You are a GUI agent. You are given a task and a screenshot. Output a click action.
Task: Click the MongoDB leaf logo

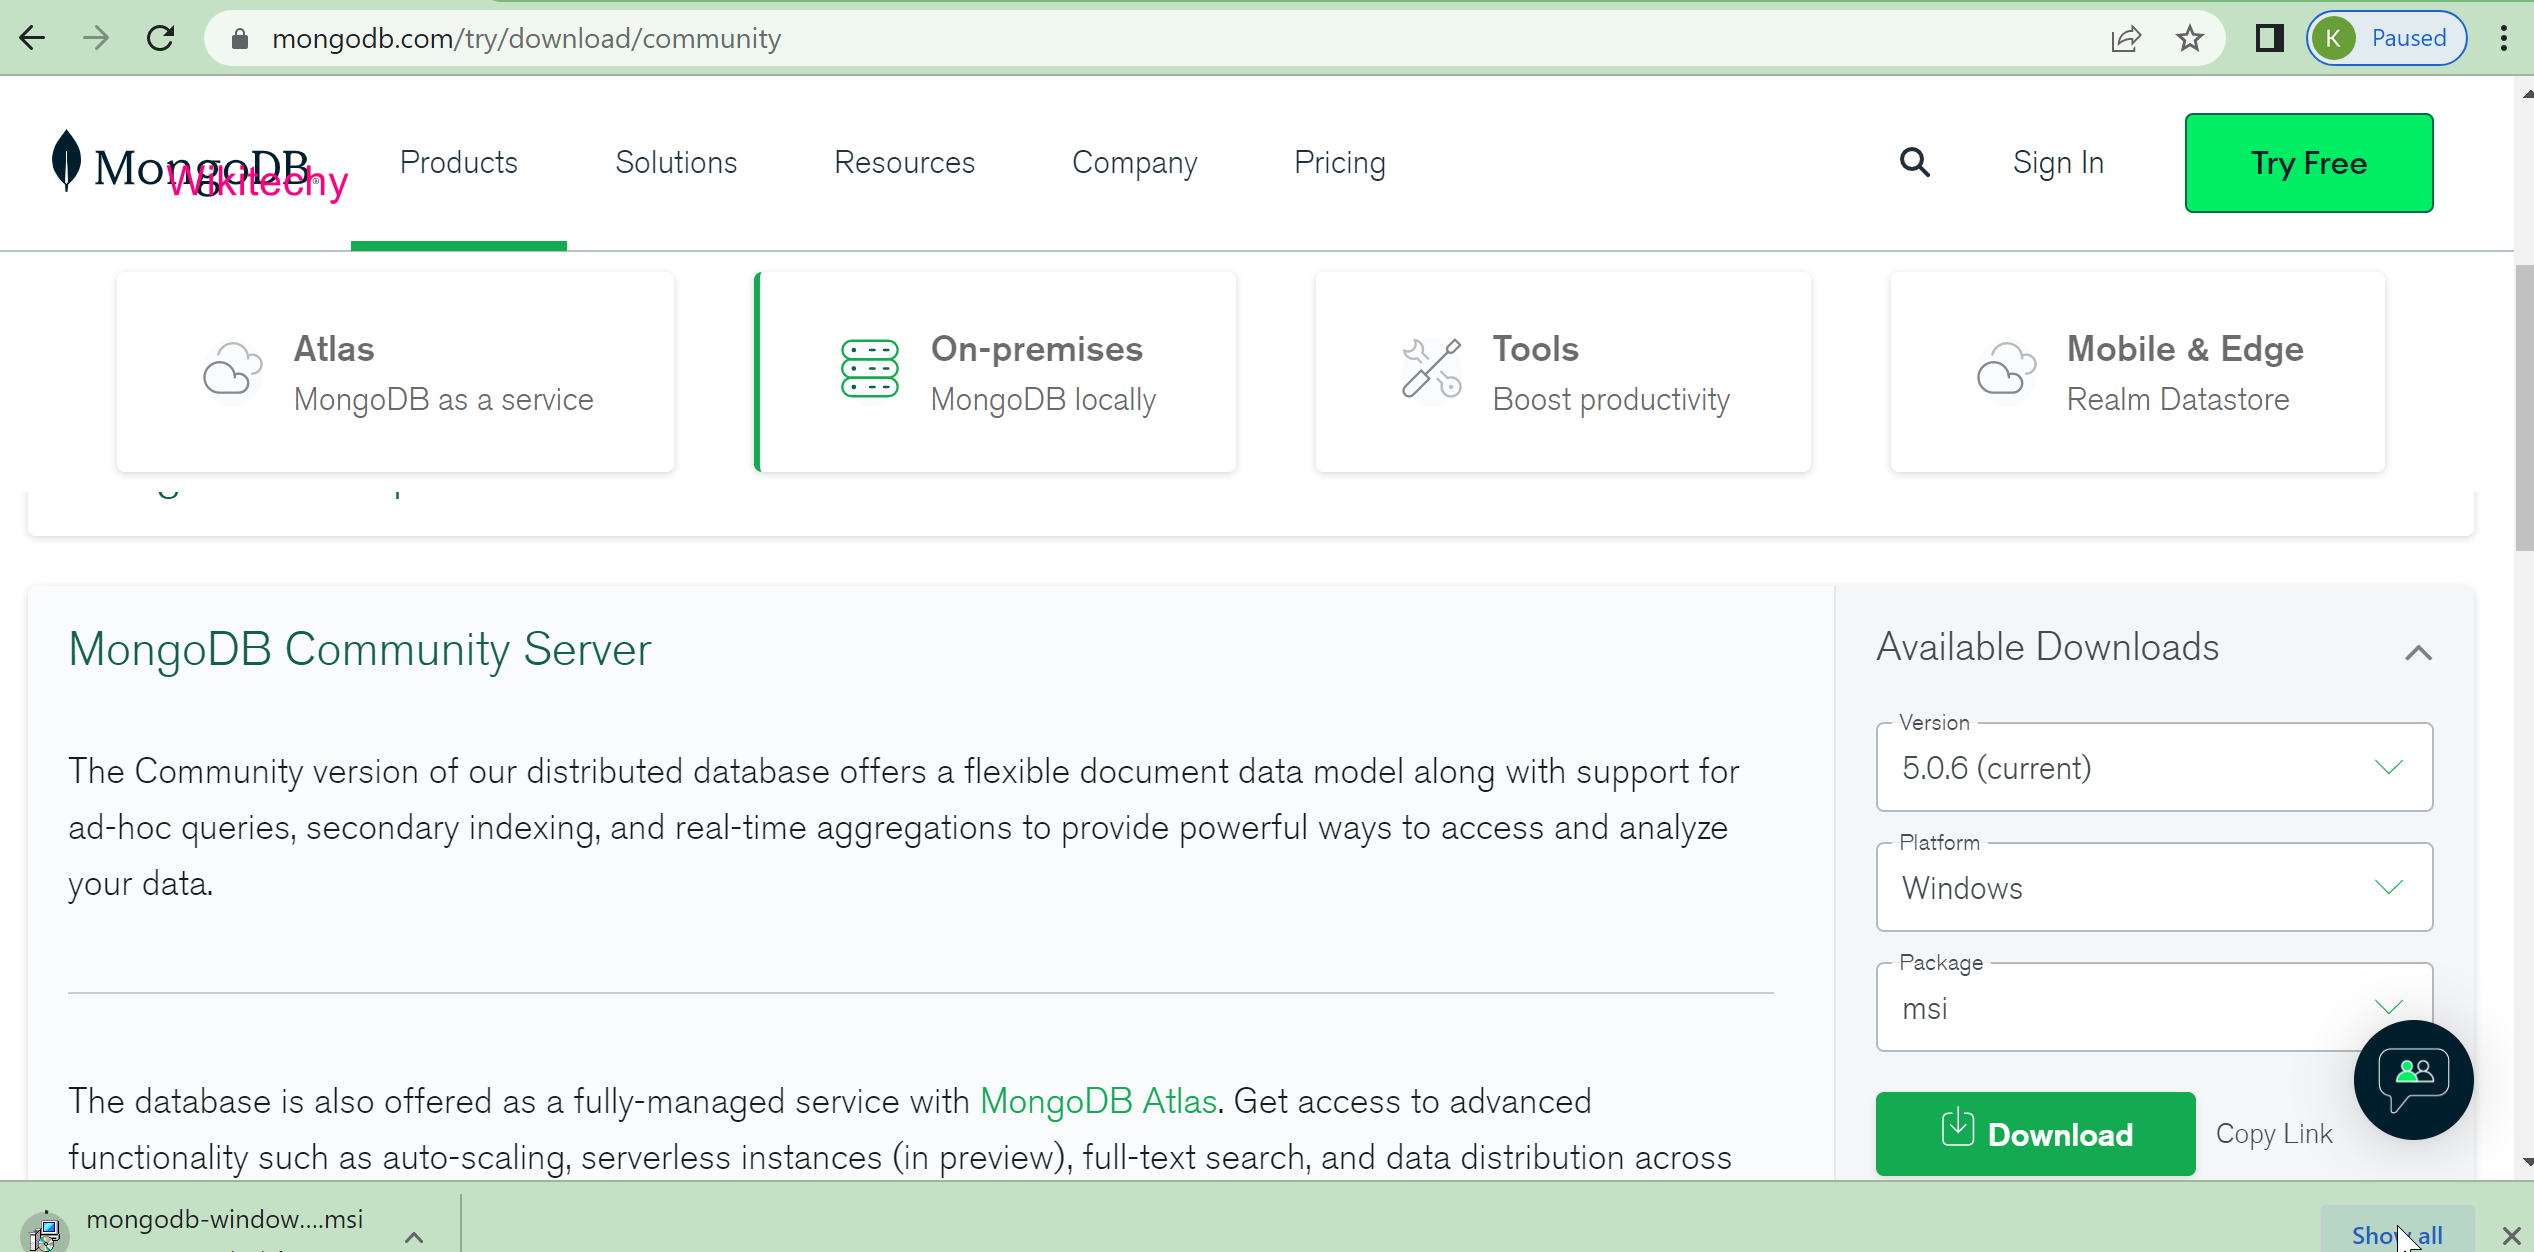coord(66,160)
